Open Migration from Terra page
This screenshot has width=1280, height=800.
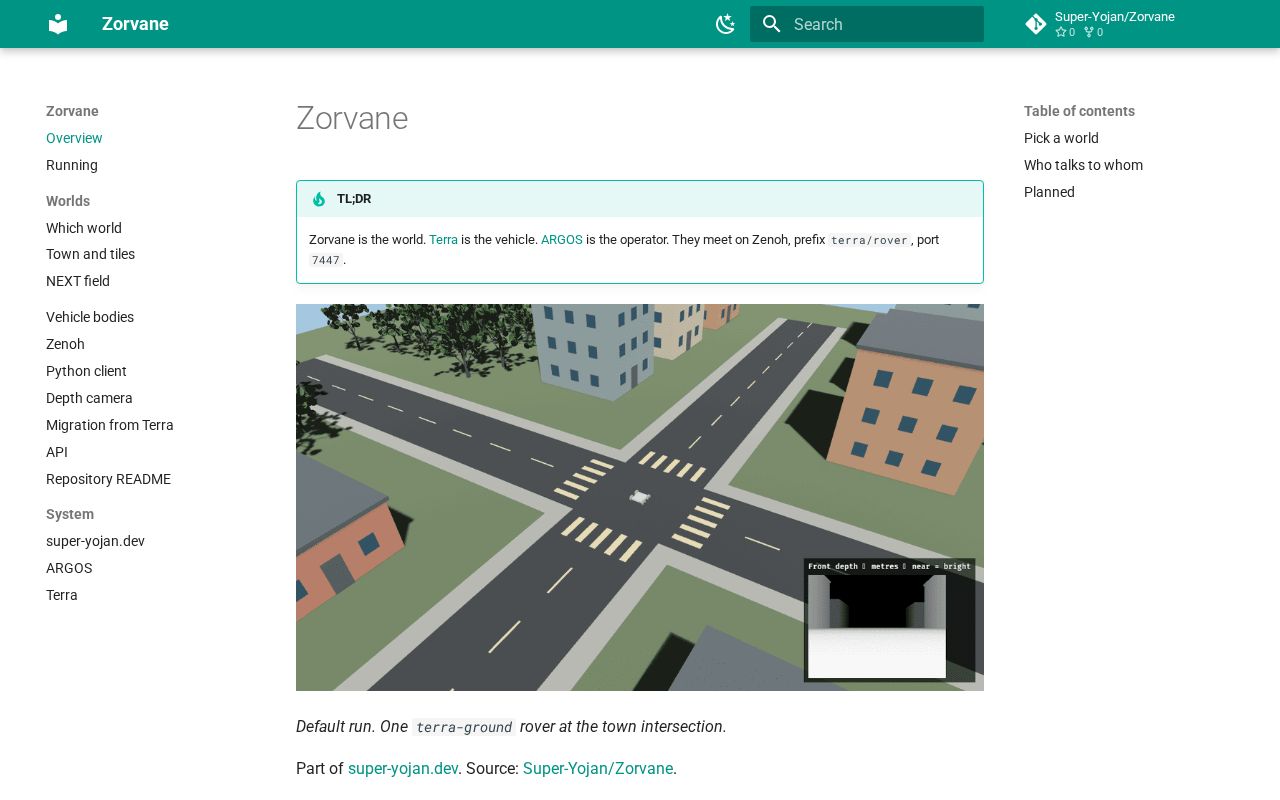[110, 425]
